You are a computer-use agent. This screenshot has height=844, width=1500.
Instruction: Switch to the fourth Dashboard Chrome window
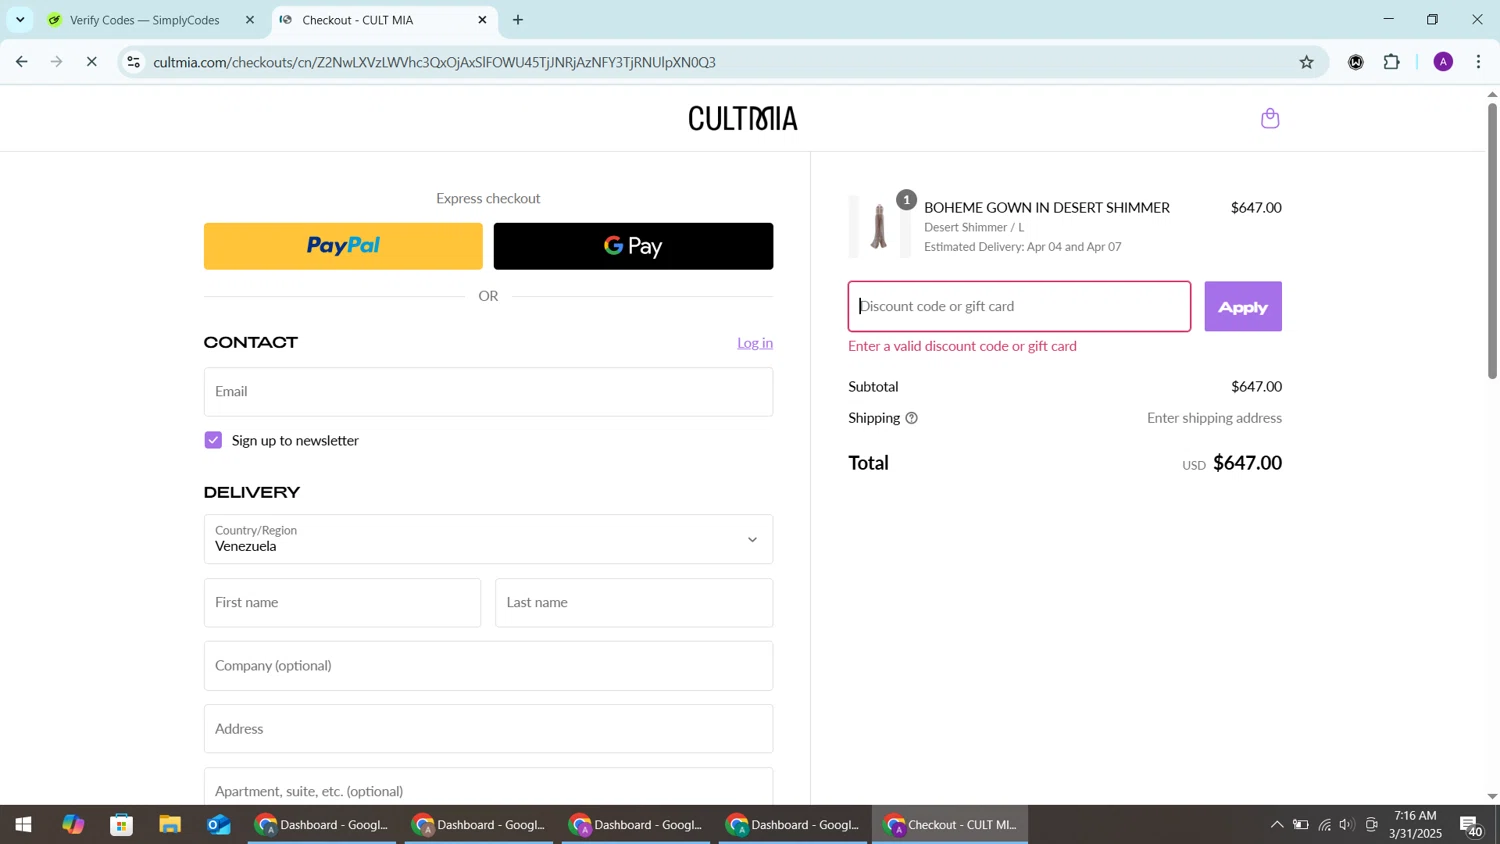click(x=792, y=825)
